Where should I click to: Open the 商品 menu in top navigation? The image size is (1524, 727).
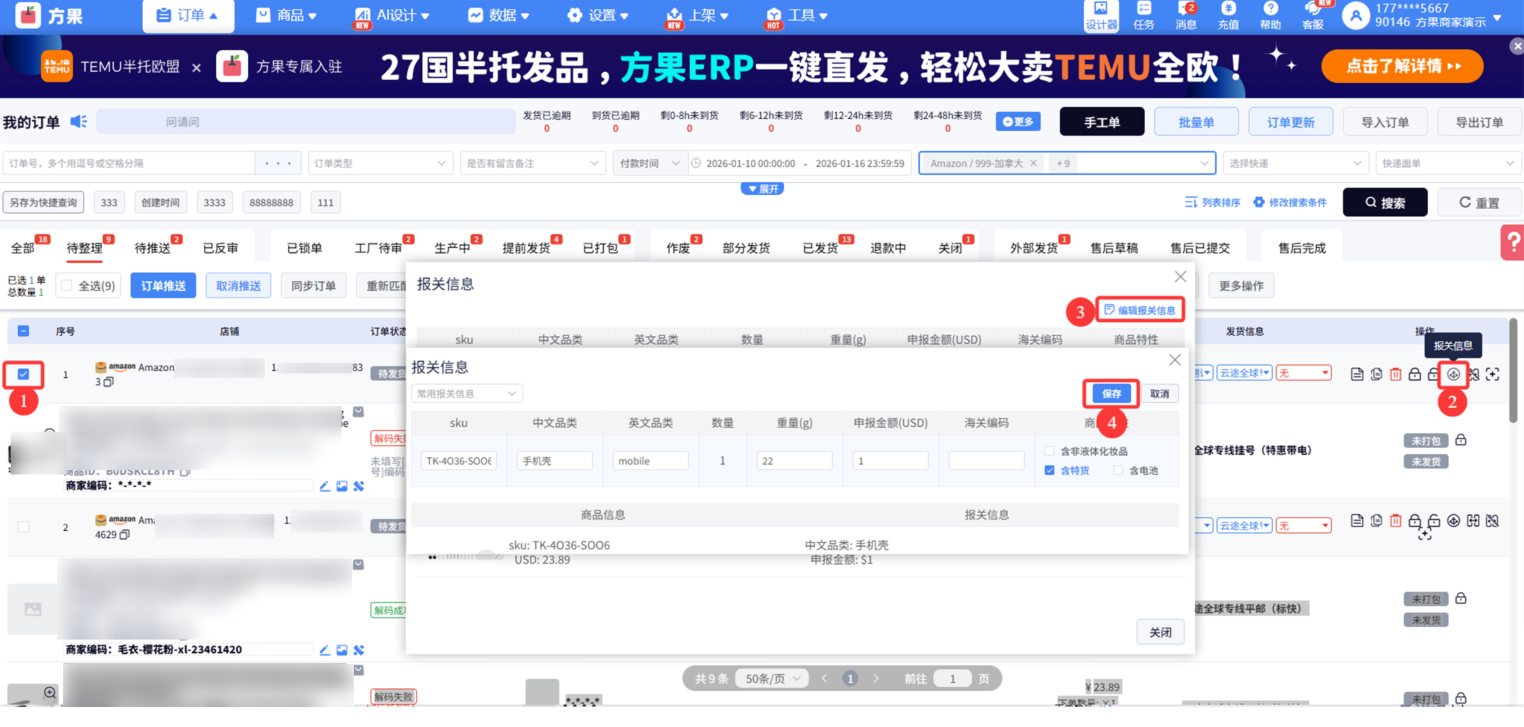coord(286,16)
